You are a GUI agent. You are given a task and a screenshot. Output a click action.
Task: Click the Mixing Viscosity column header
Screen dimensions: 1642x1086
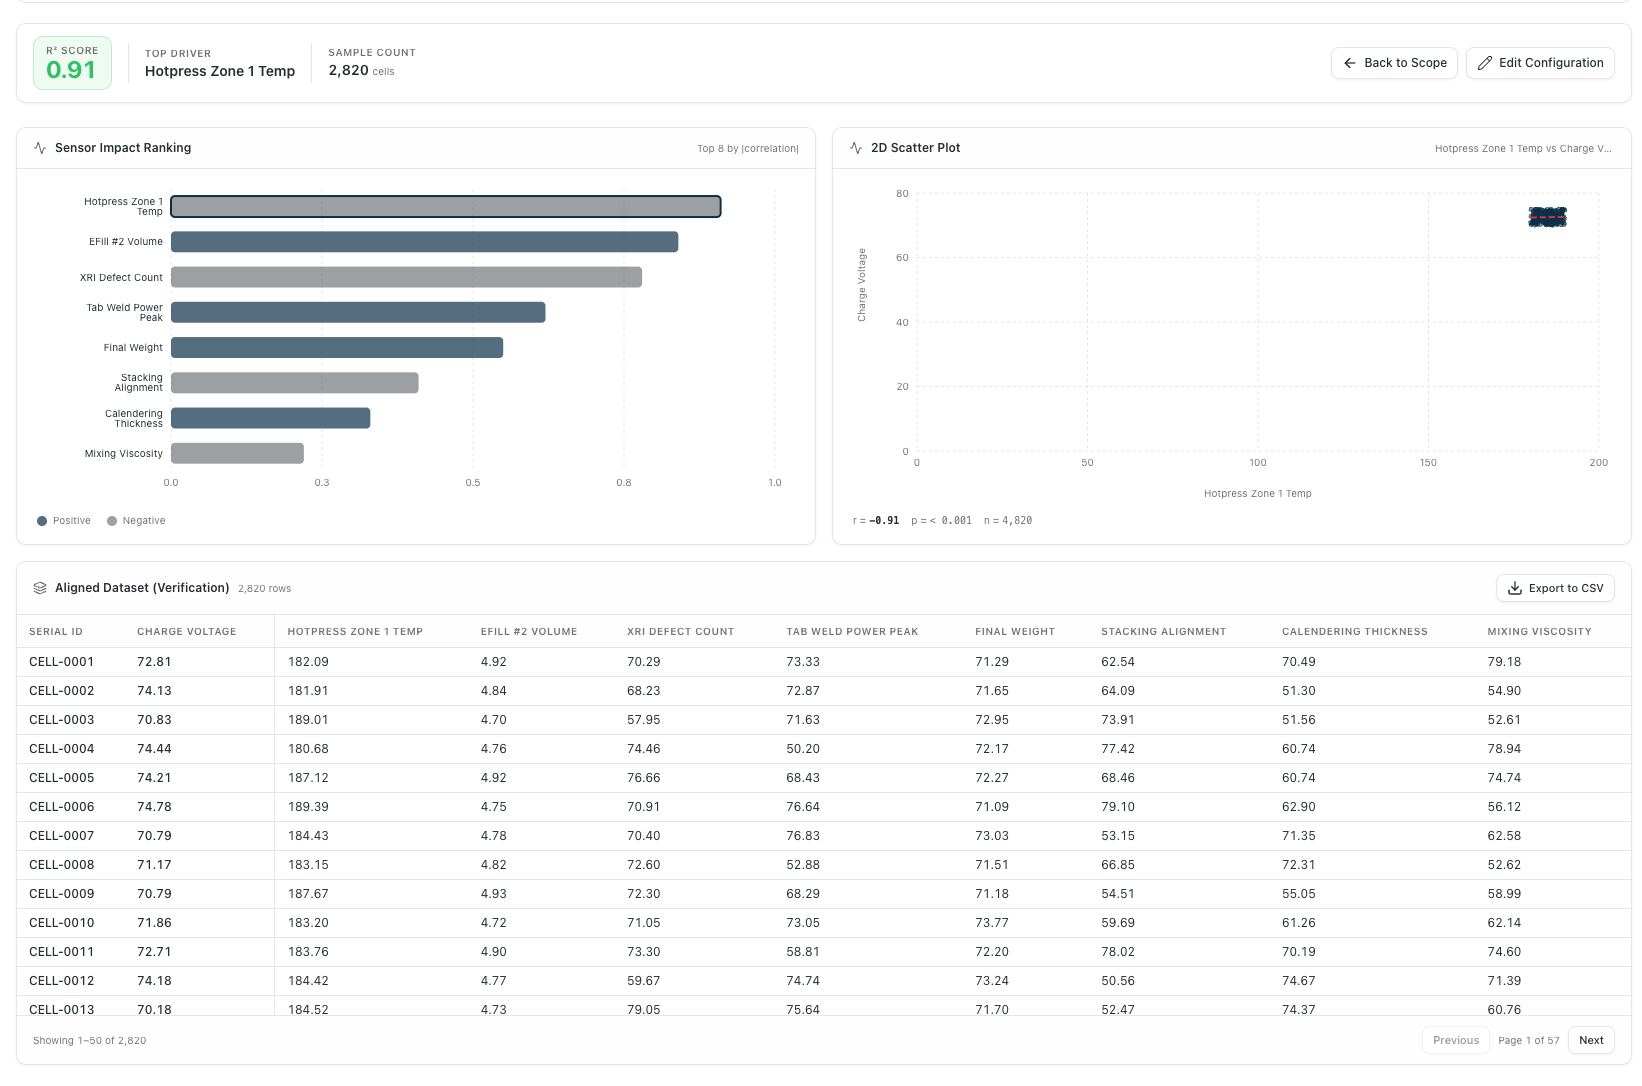click(1539, 632)
